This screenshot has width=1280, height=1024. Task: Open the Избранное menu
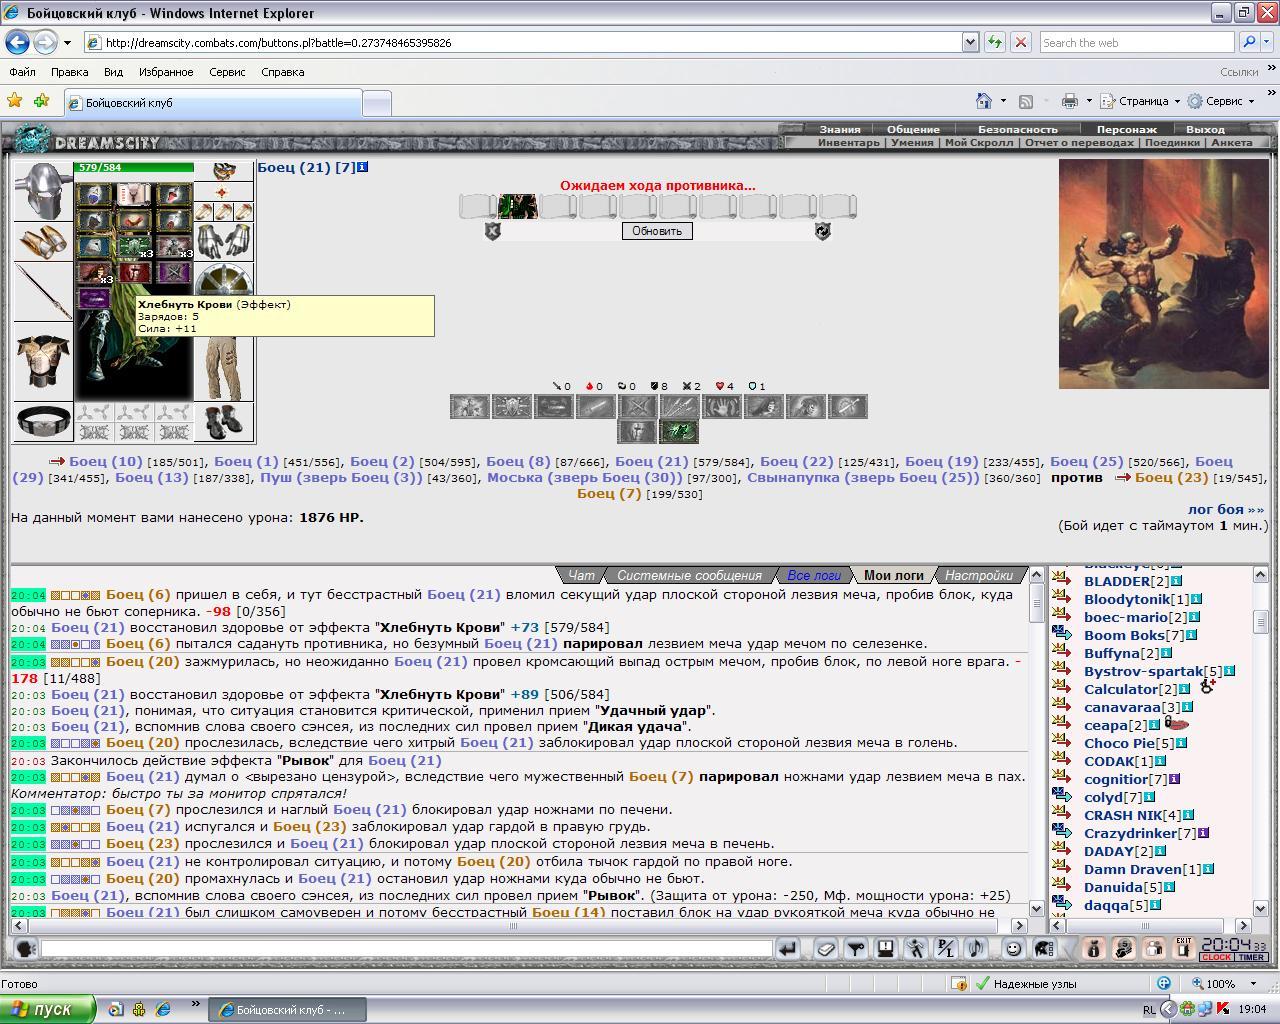tap(166, 72)
